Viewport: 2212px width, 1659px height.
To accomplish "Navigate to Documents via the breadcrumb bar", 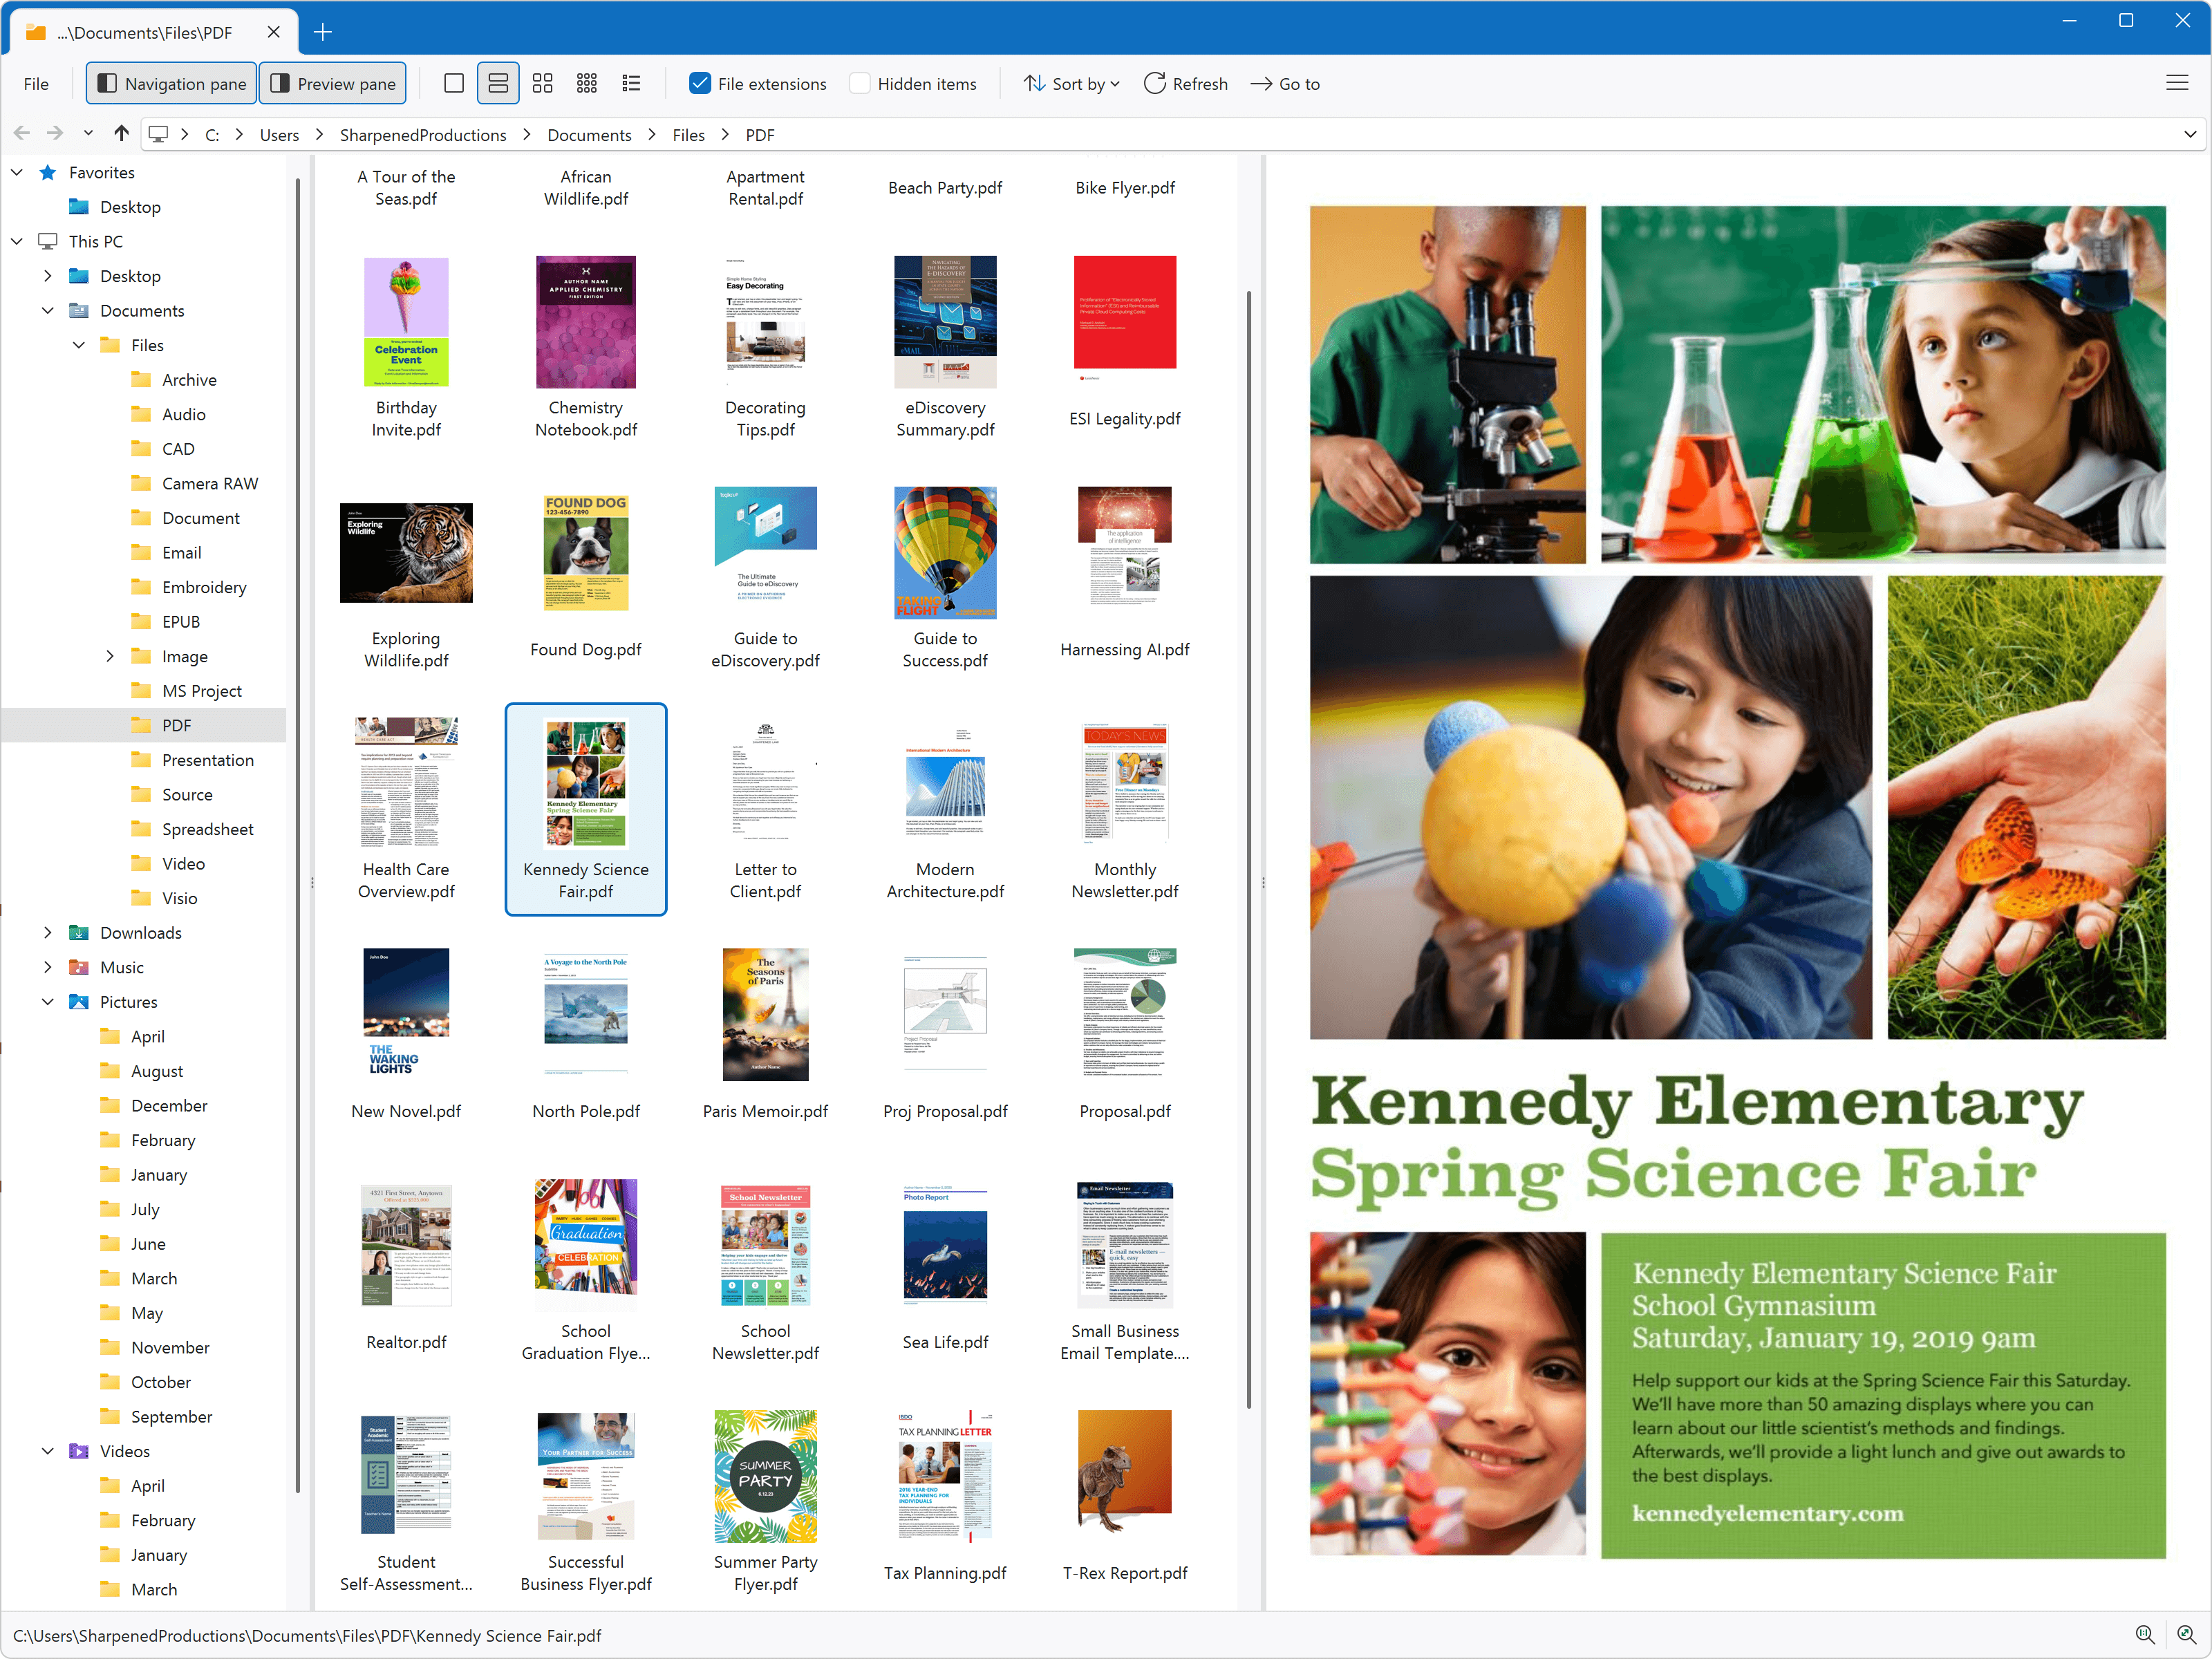I will 589,134.
